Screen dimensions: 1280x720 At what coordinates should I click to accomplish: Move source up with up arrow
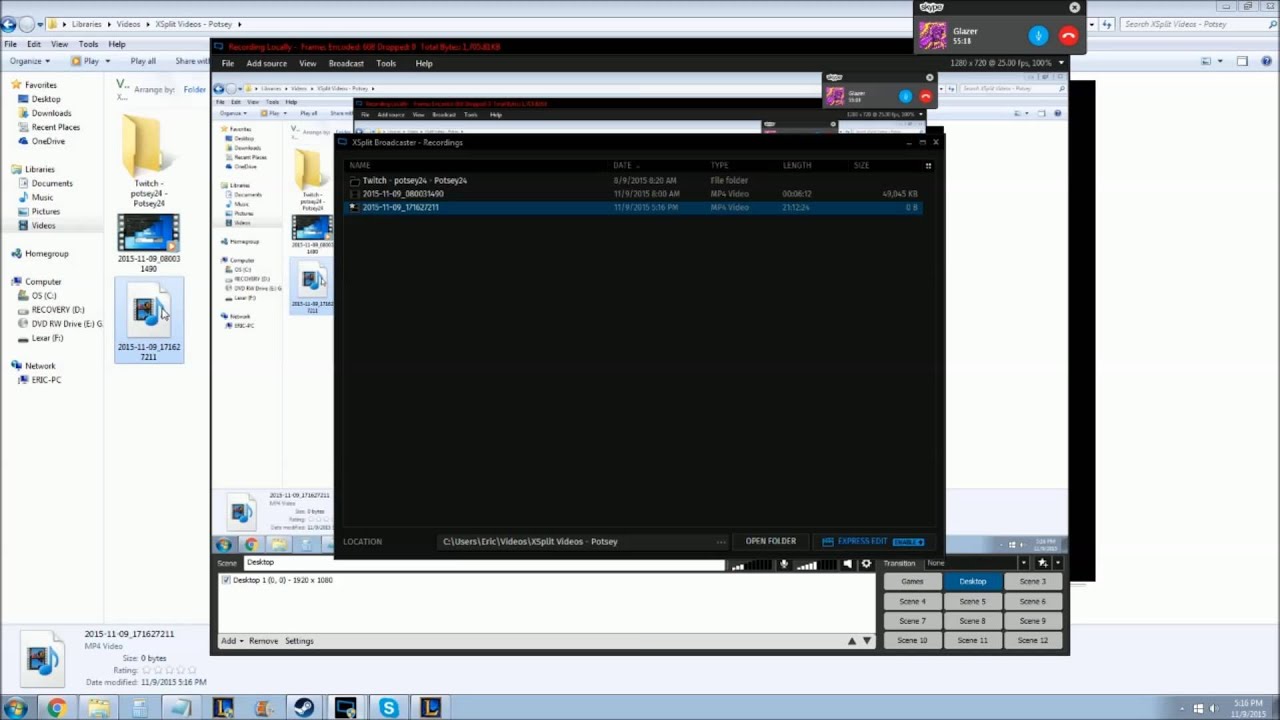852,641
